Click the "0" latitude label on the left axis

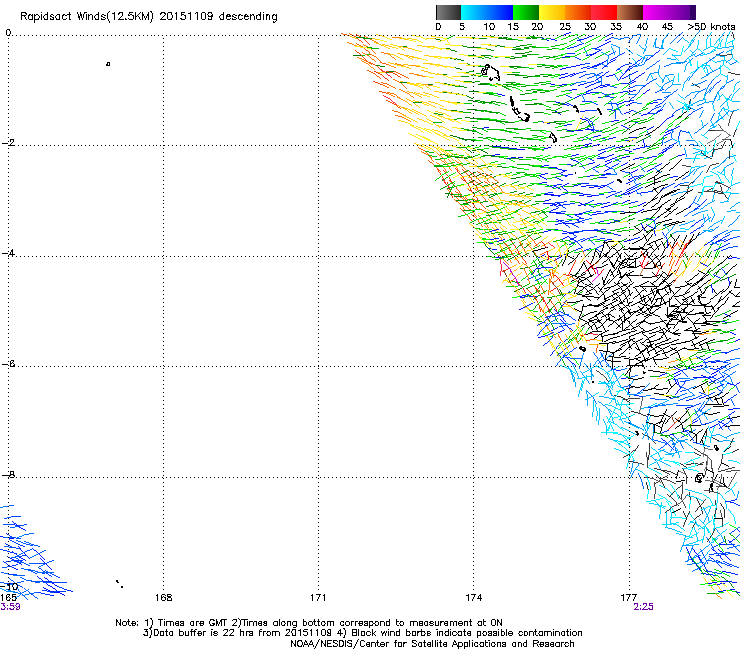pyautogui.click(x=8, y=33)
